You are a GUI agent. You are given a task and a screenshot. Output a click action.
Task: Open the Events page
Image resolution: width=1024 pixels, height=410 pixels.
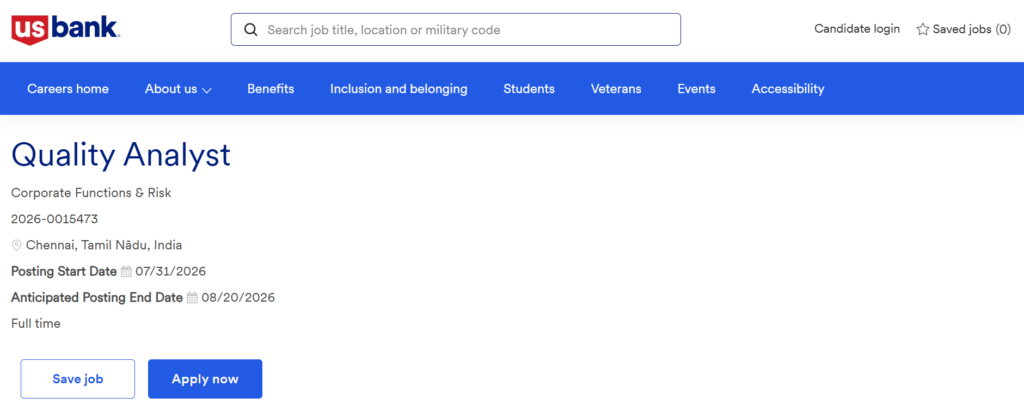click(696, 89)
